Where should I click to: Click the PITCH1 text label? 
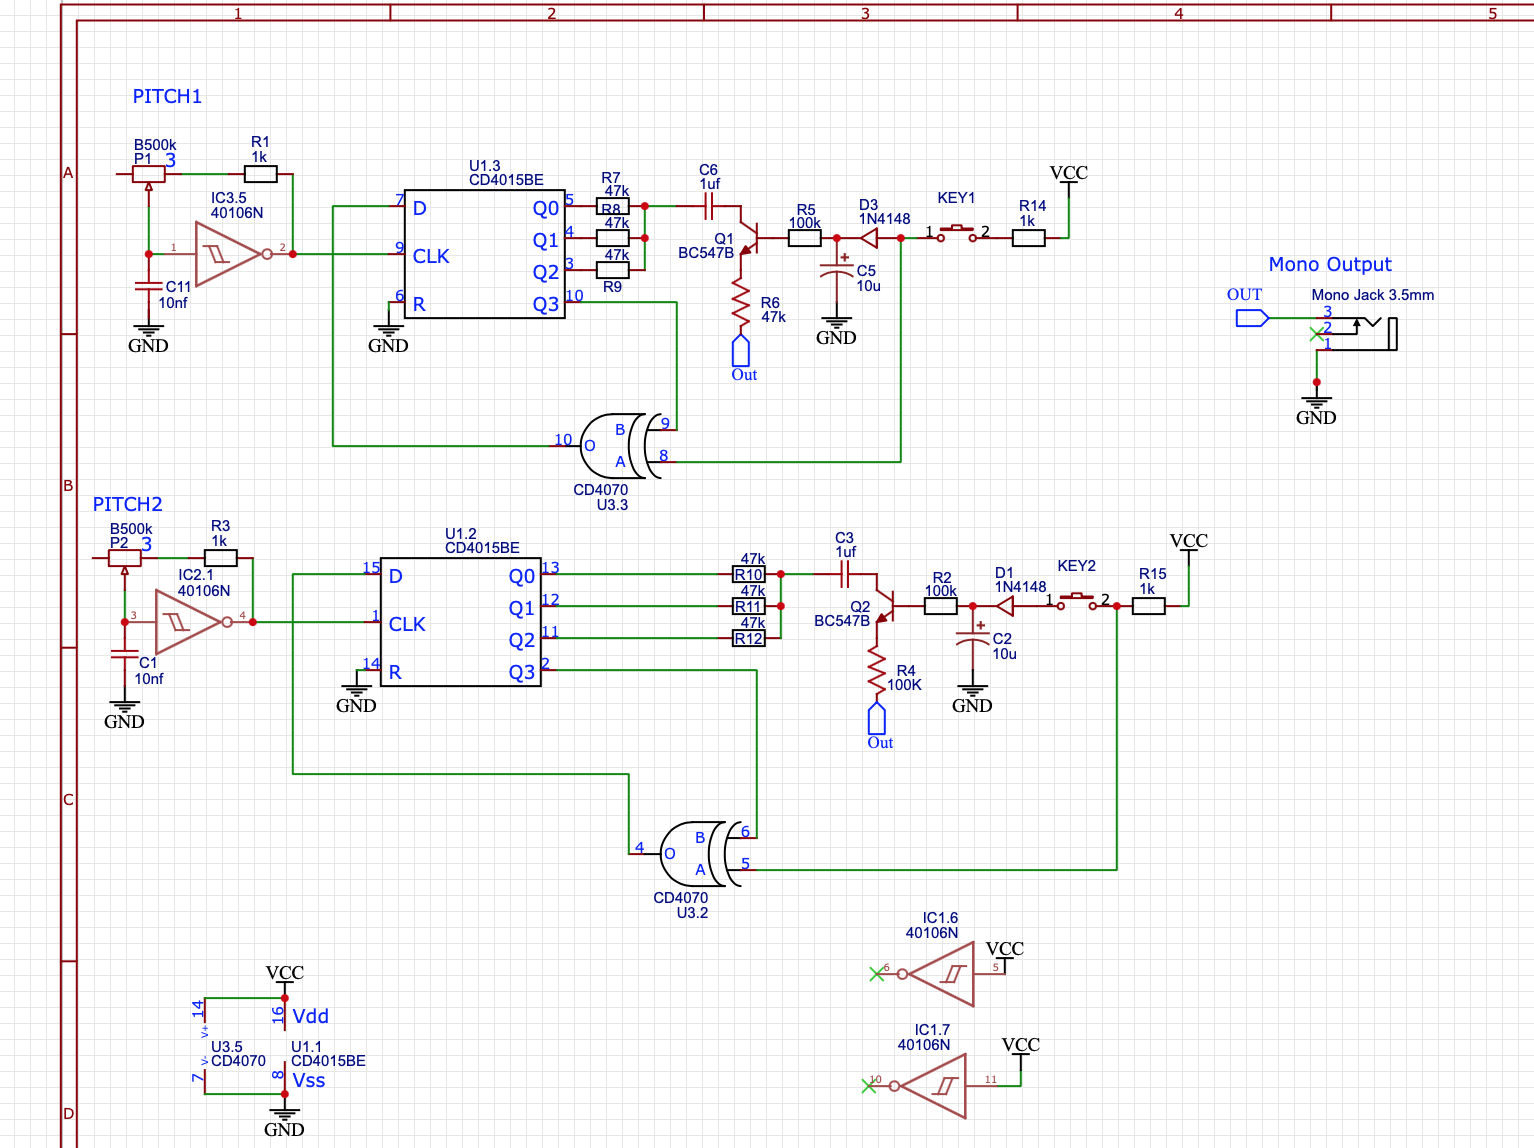(x=167, y=96)
